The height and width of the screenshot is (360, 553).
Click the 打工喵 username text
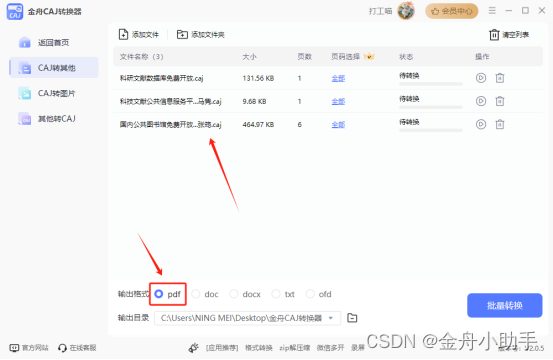(381, 11)
